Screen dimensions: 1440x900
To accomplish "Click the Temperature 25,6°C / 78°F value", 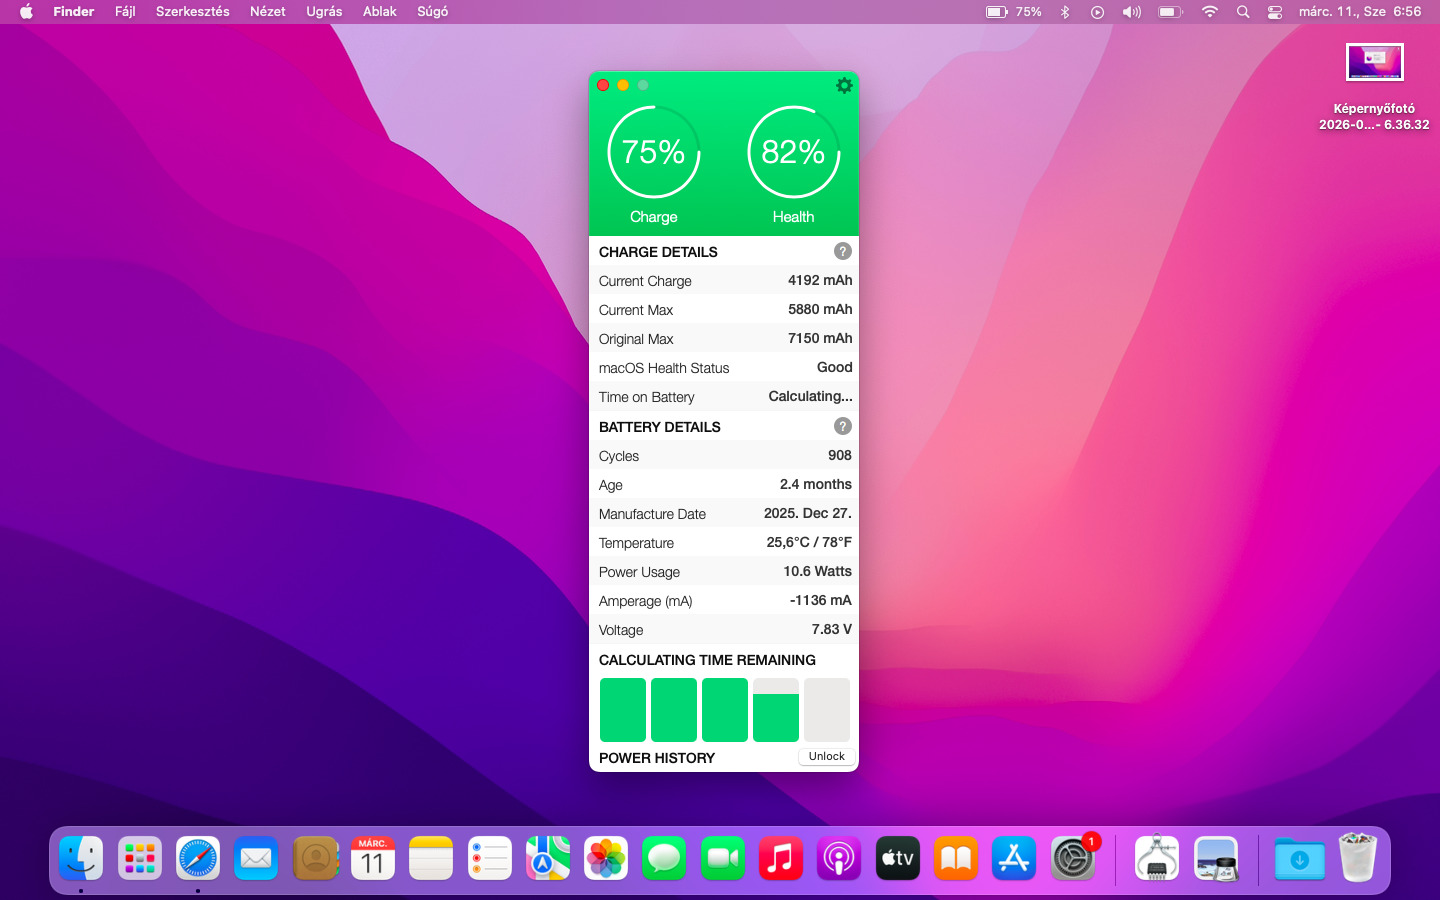I will point(809,542).
